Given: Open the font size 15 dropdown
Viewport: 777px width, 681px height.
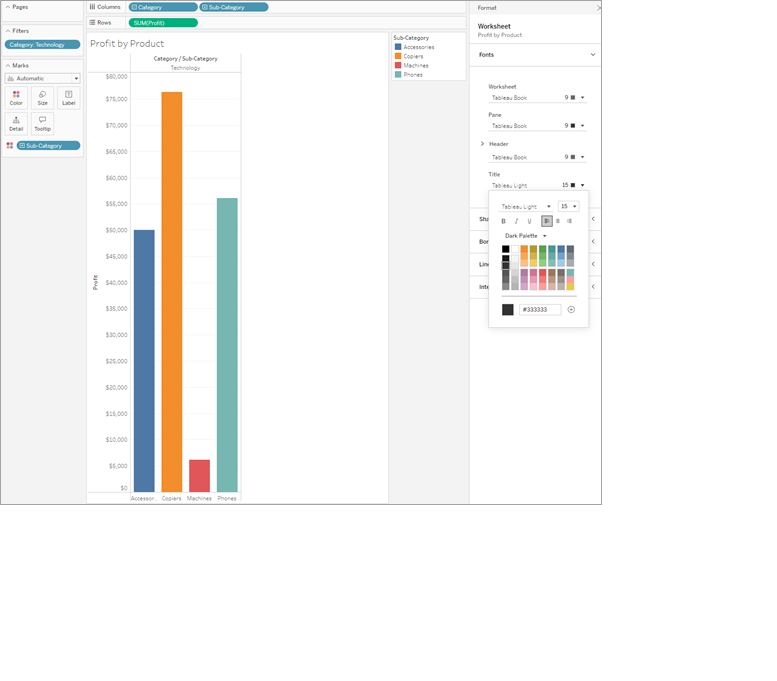Looking at the screenshot, I should click(x=568, y=206).
